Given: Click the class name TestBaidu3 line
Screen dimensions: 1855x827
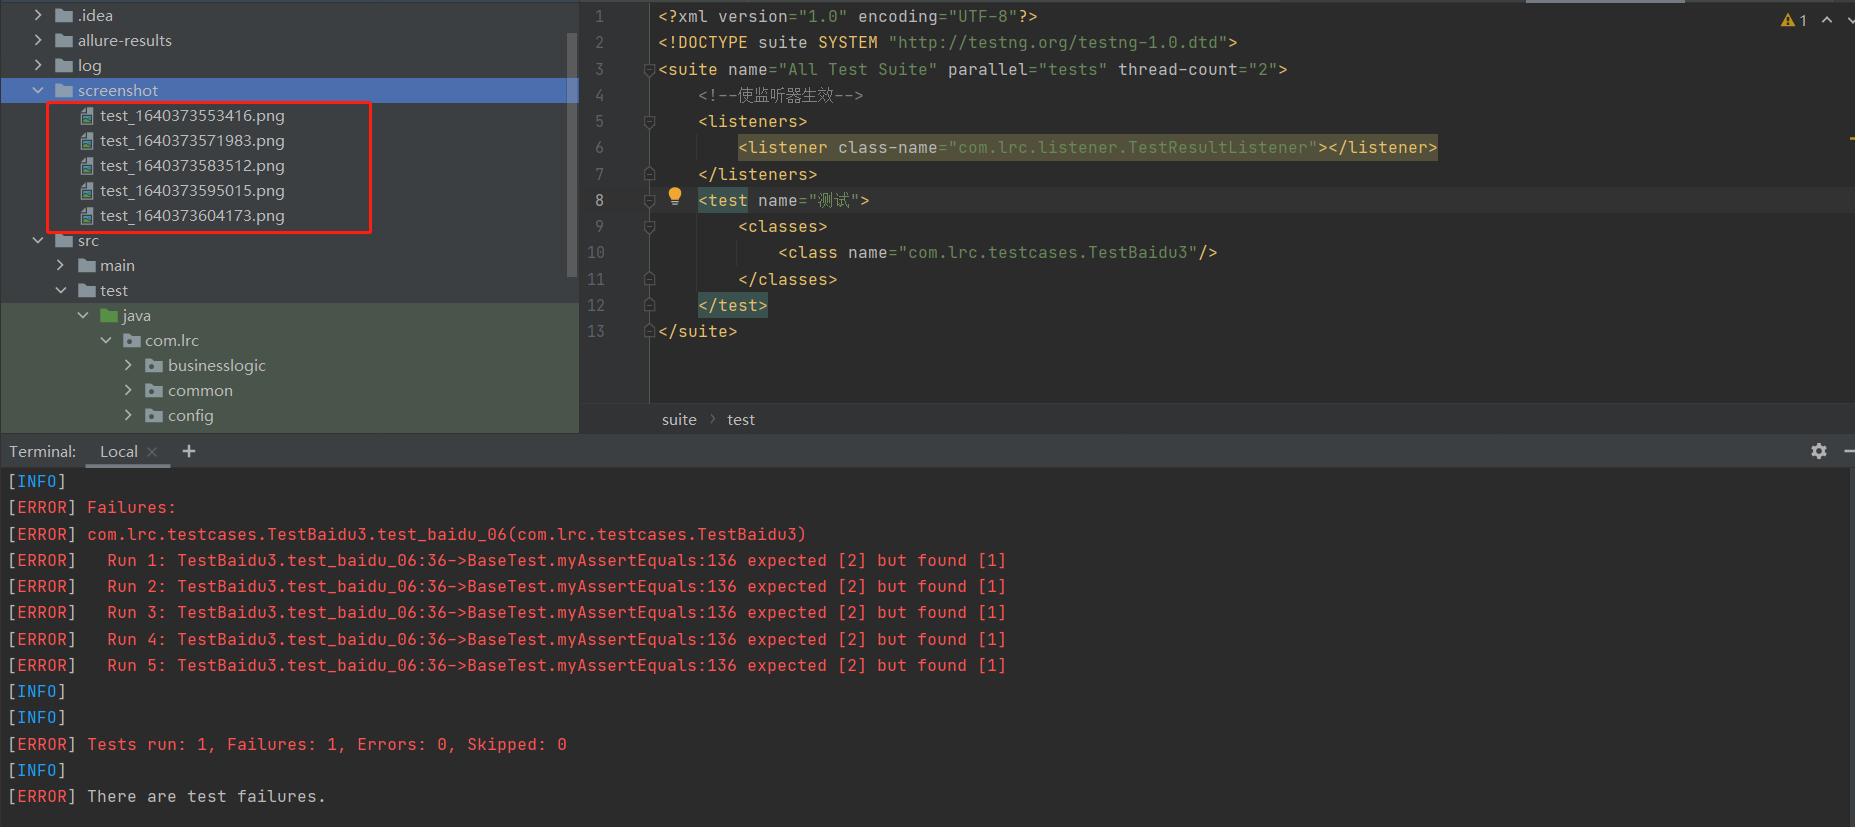Looking at the screenshot, I should (x=997, y=253).
